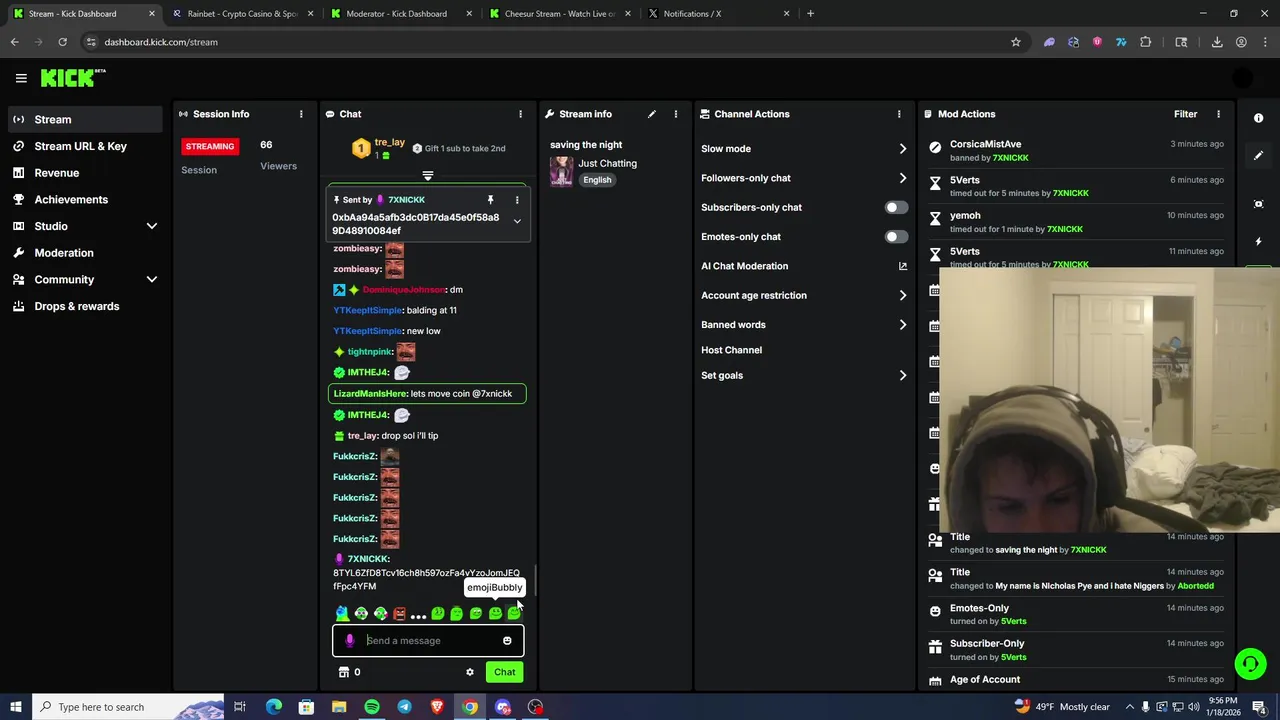This screenshot has width=1280, height=720.
Task: Click tre_lay on gift leaderboard
Action: pyautogui.click(x=390, y=142)
